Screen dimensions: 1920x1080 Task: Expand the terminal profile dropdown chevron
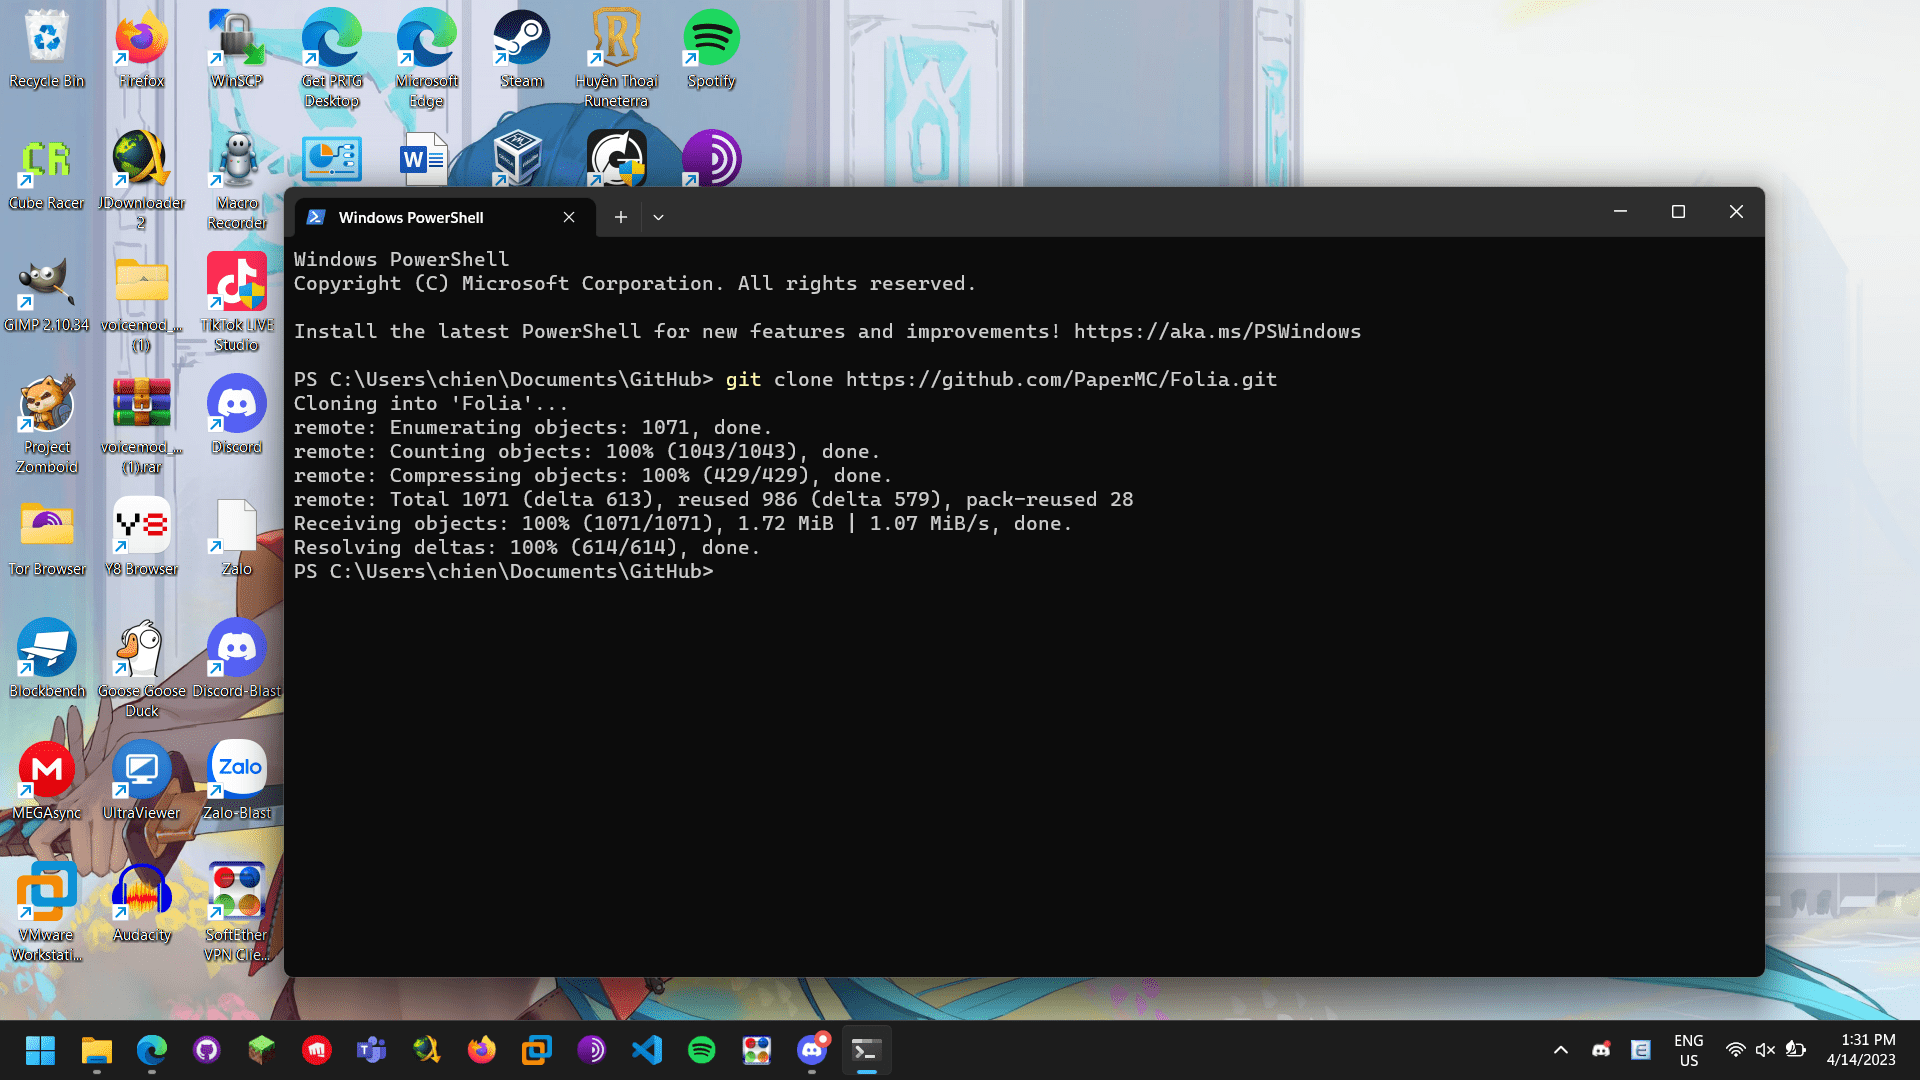tap(658, 217)
